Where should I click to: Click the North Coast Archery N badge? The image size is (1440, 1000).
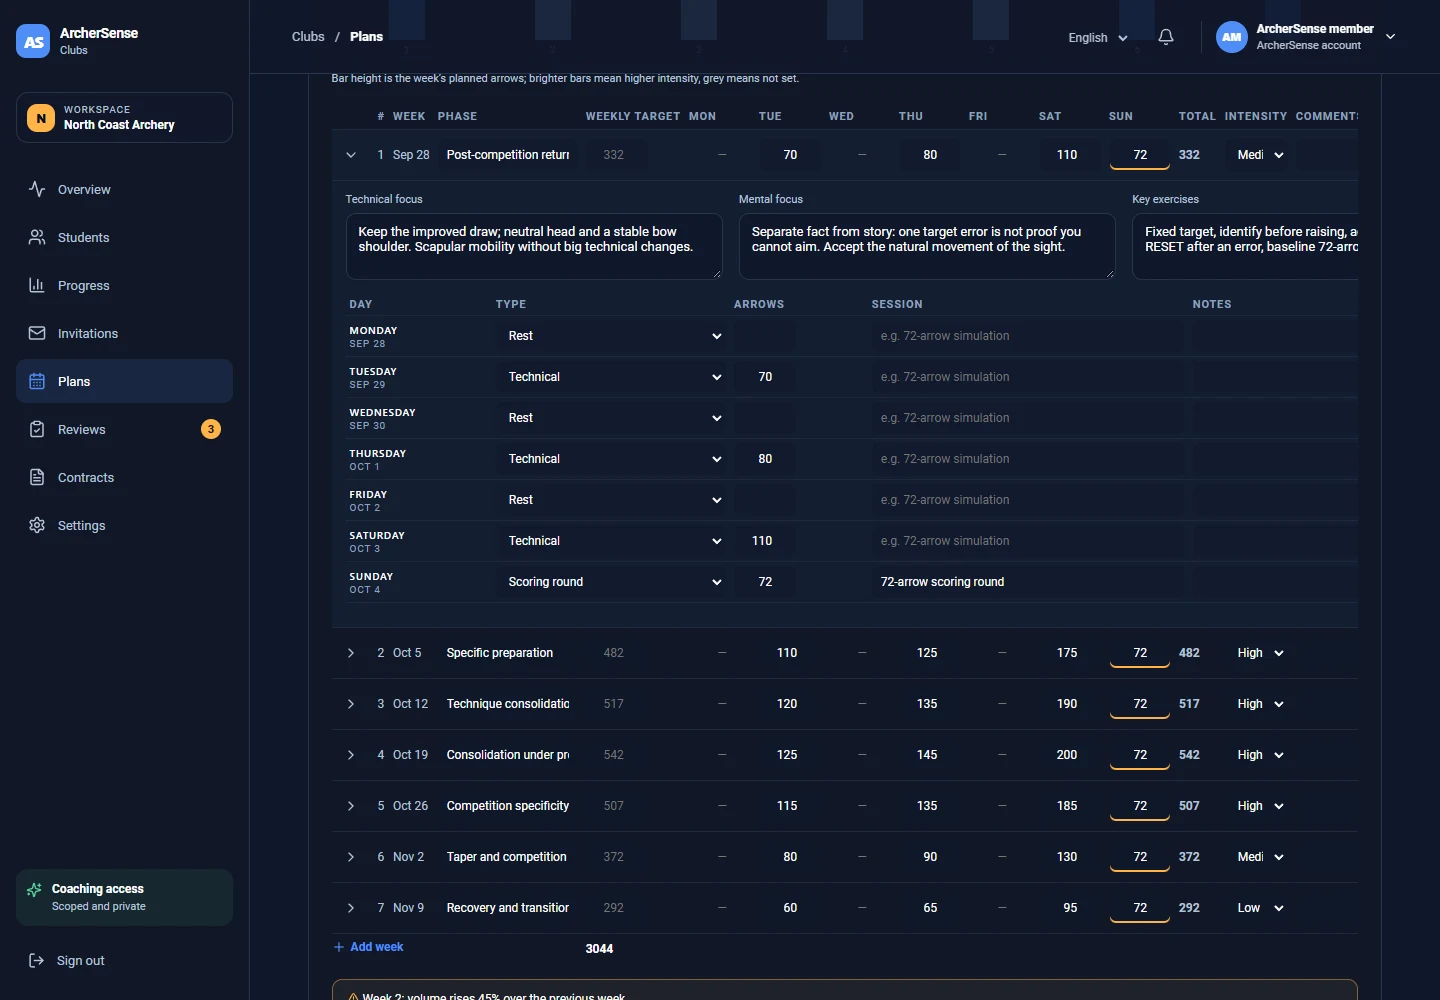[41, 118]
